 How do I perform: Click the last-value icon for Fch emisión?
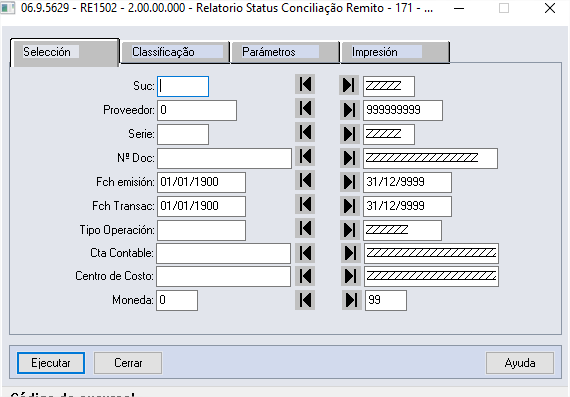pyautogui.click(x=350, y=182)
